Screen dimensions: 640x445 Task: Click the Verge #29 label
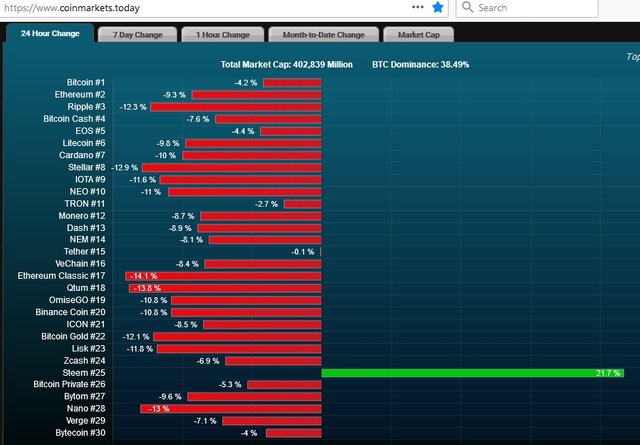click(x=86, y=421)
